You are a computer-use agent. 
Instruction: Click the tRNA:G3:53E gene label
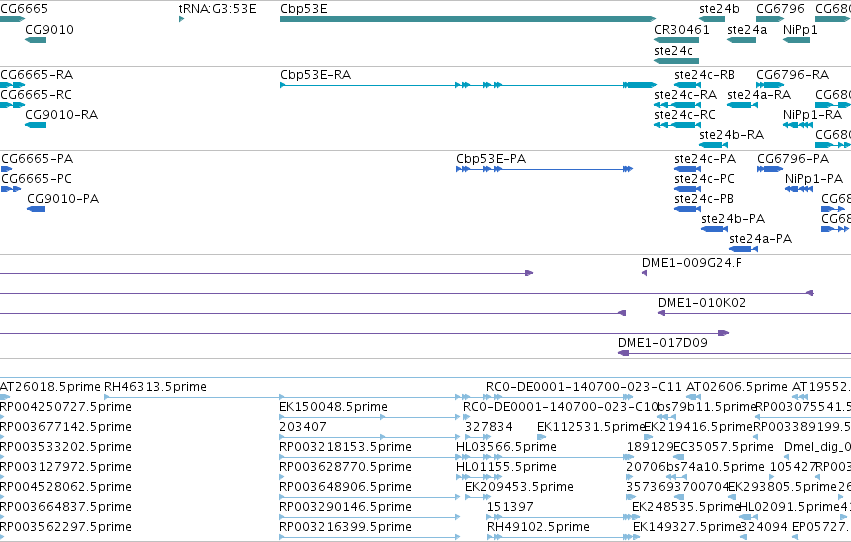[217, 9]
